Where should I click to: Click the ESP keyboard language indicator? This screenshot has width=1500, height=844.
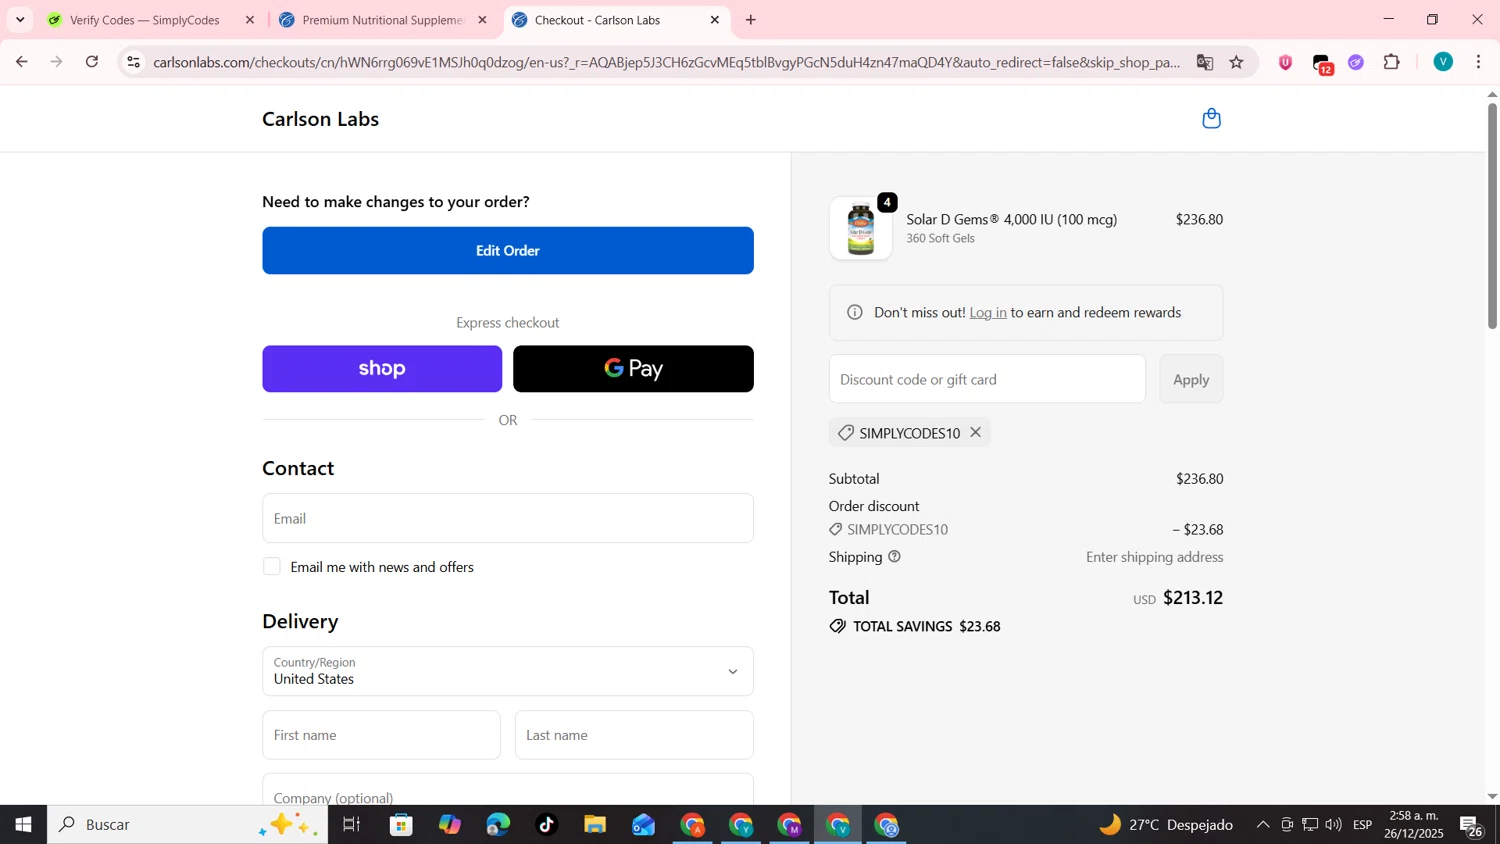coord(1362,825)
